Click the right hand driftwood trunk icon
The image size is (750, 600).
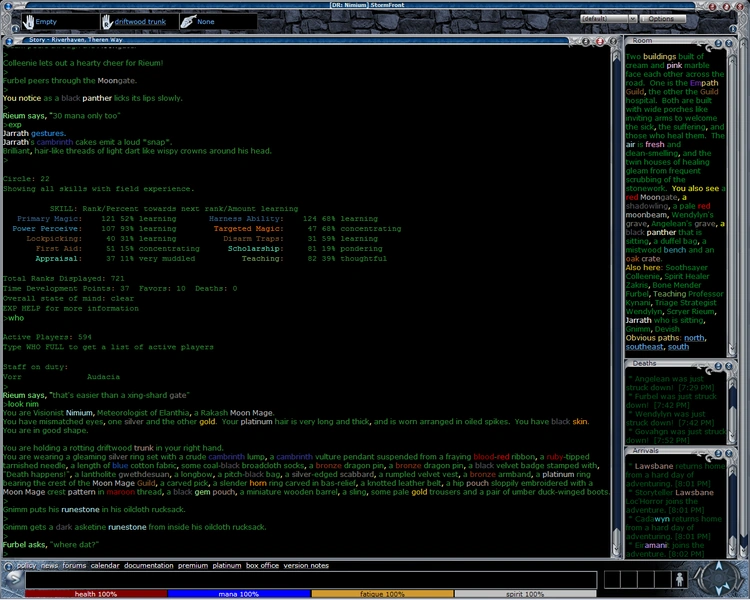108,21
